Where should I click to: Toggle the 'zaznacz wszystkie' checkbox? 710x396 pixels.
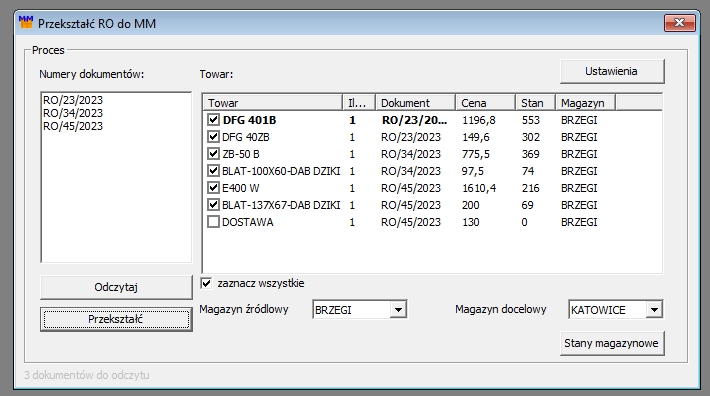(206, 283)
